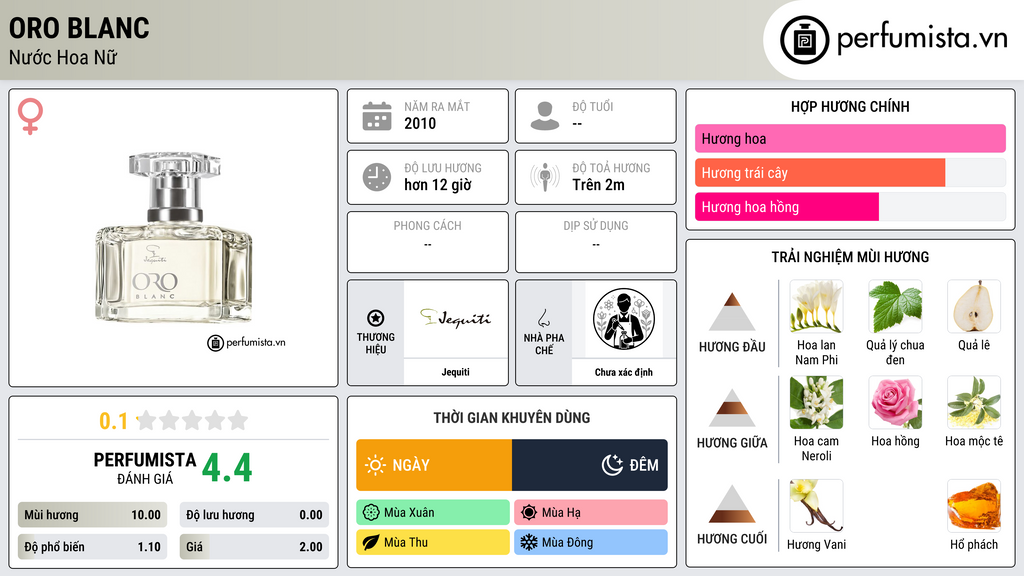This screenshot has height=576, width=1024.
Task: Select the Hương hoa accord bar
Action: tap(850, 138)
